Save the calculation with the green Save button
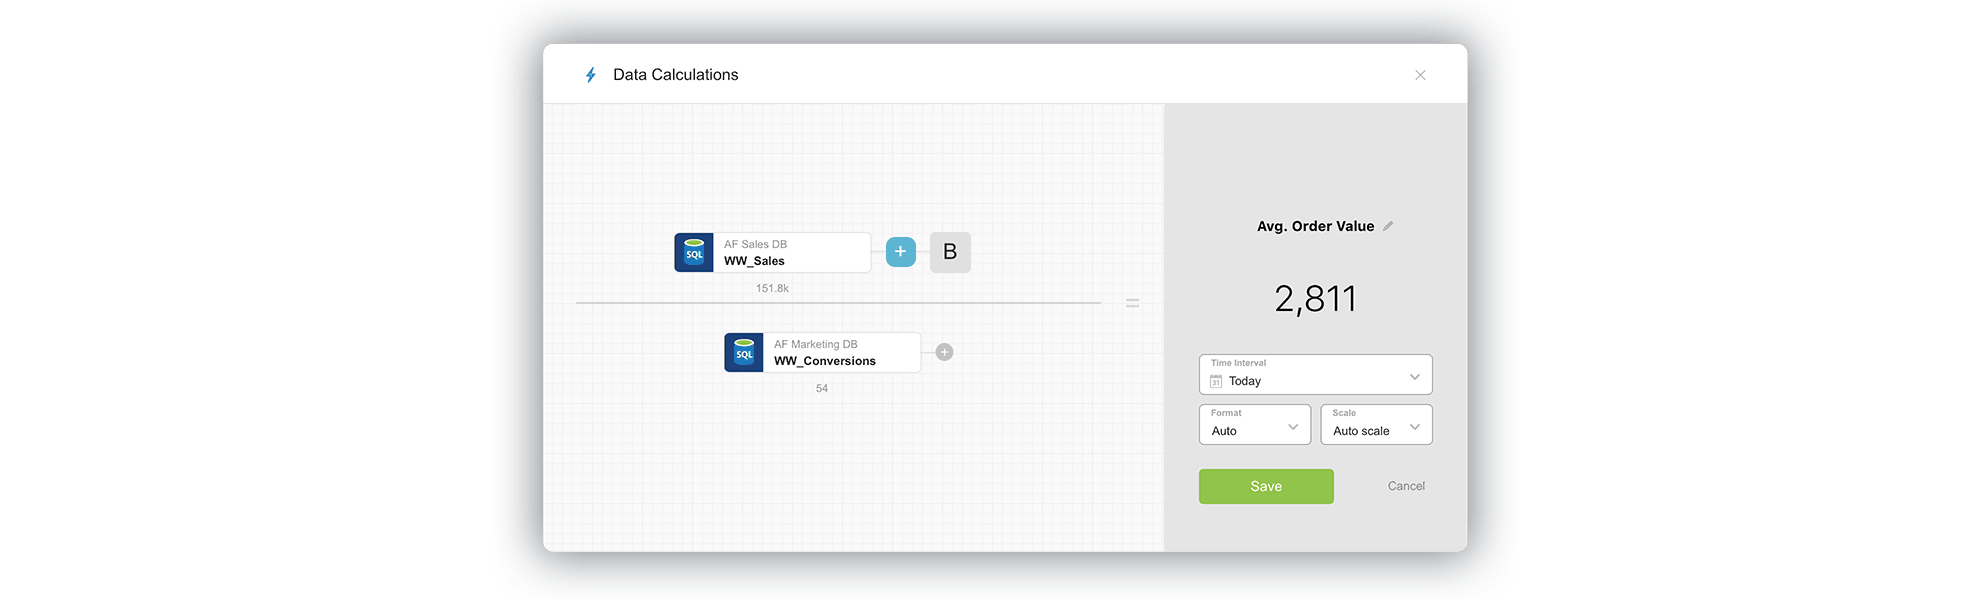 pos(1266,487)
